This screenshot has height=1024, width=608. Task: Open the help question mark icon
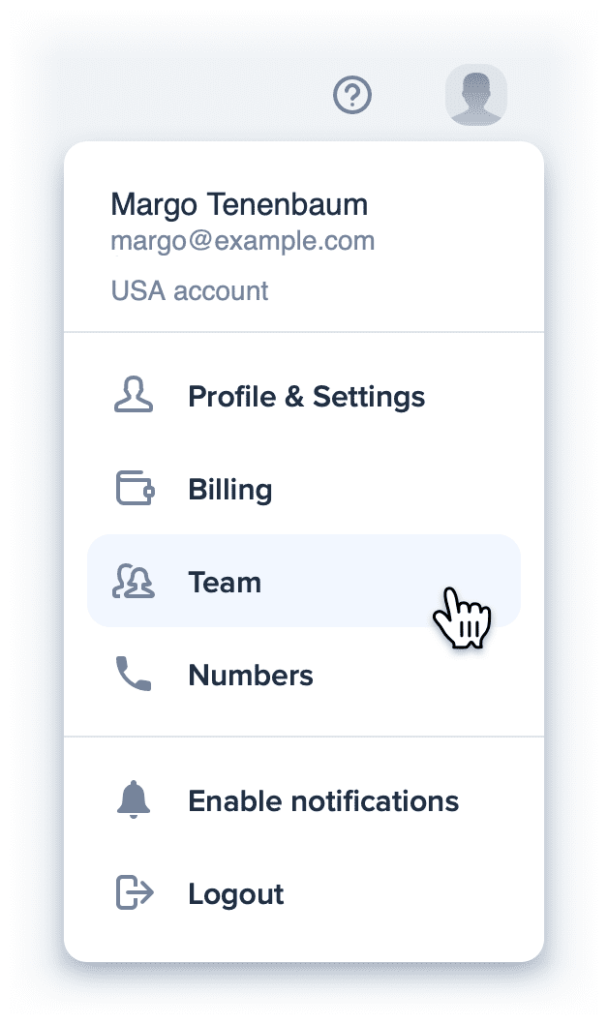coord(352,96)
